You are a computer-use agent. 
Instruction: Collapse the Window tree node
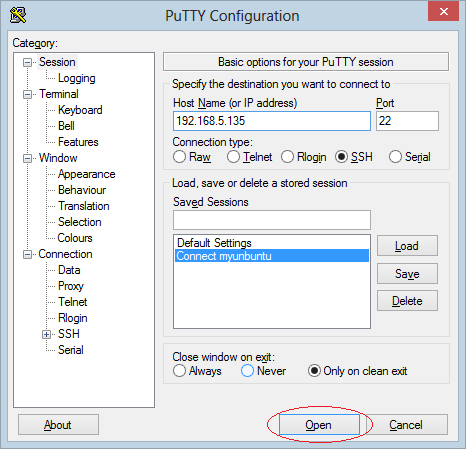(x=27, y=158)
